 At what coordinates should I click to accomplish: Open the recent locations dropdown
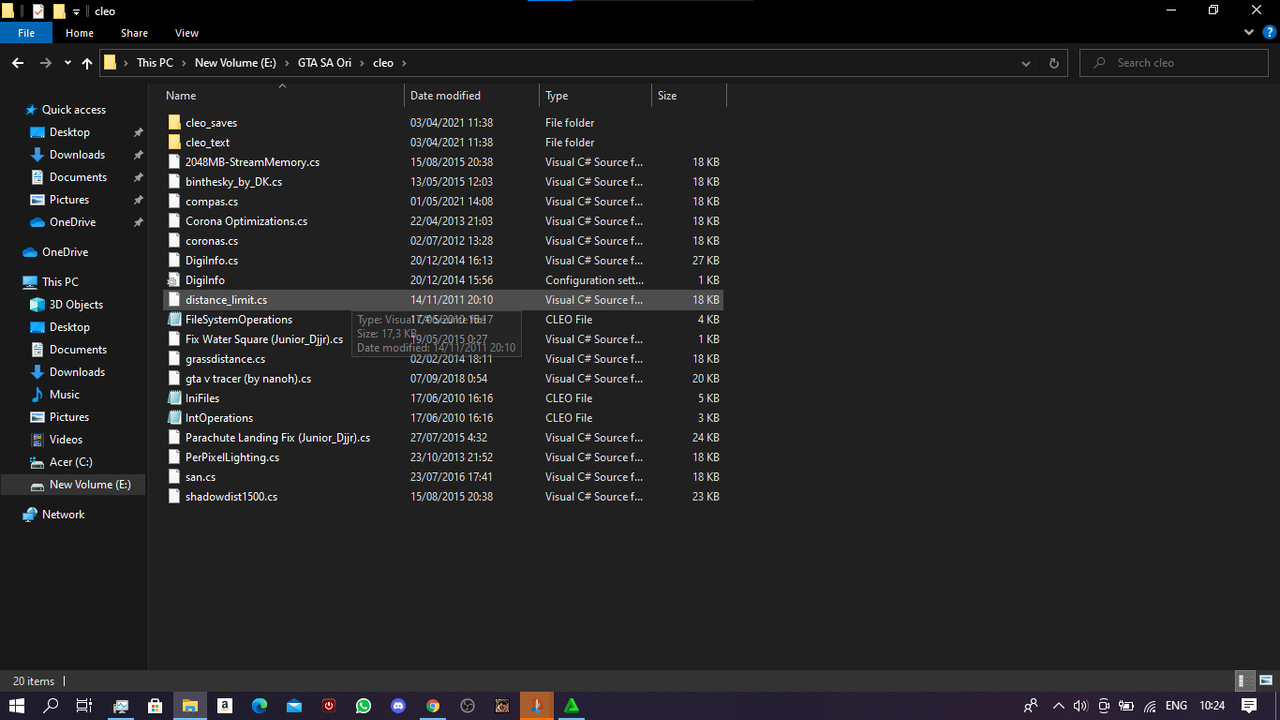67,63
